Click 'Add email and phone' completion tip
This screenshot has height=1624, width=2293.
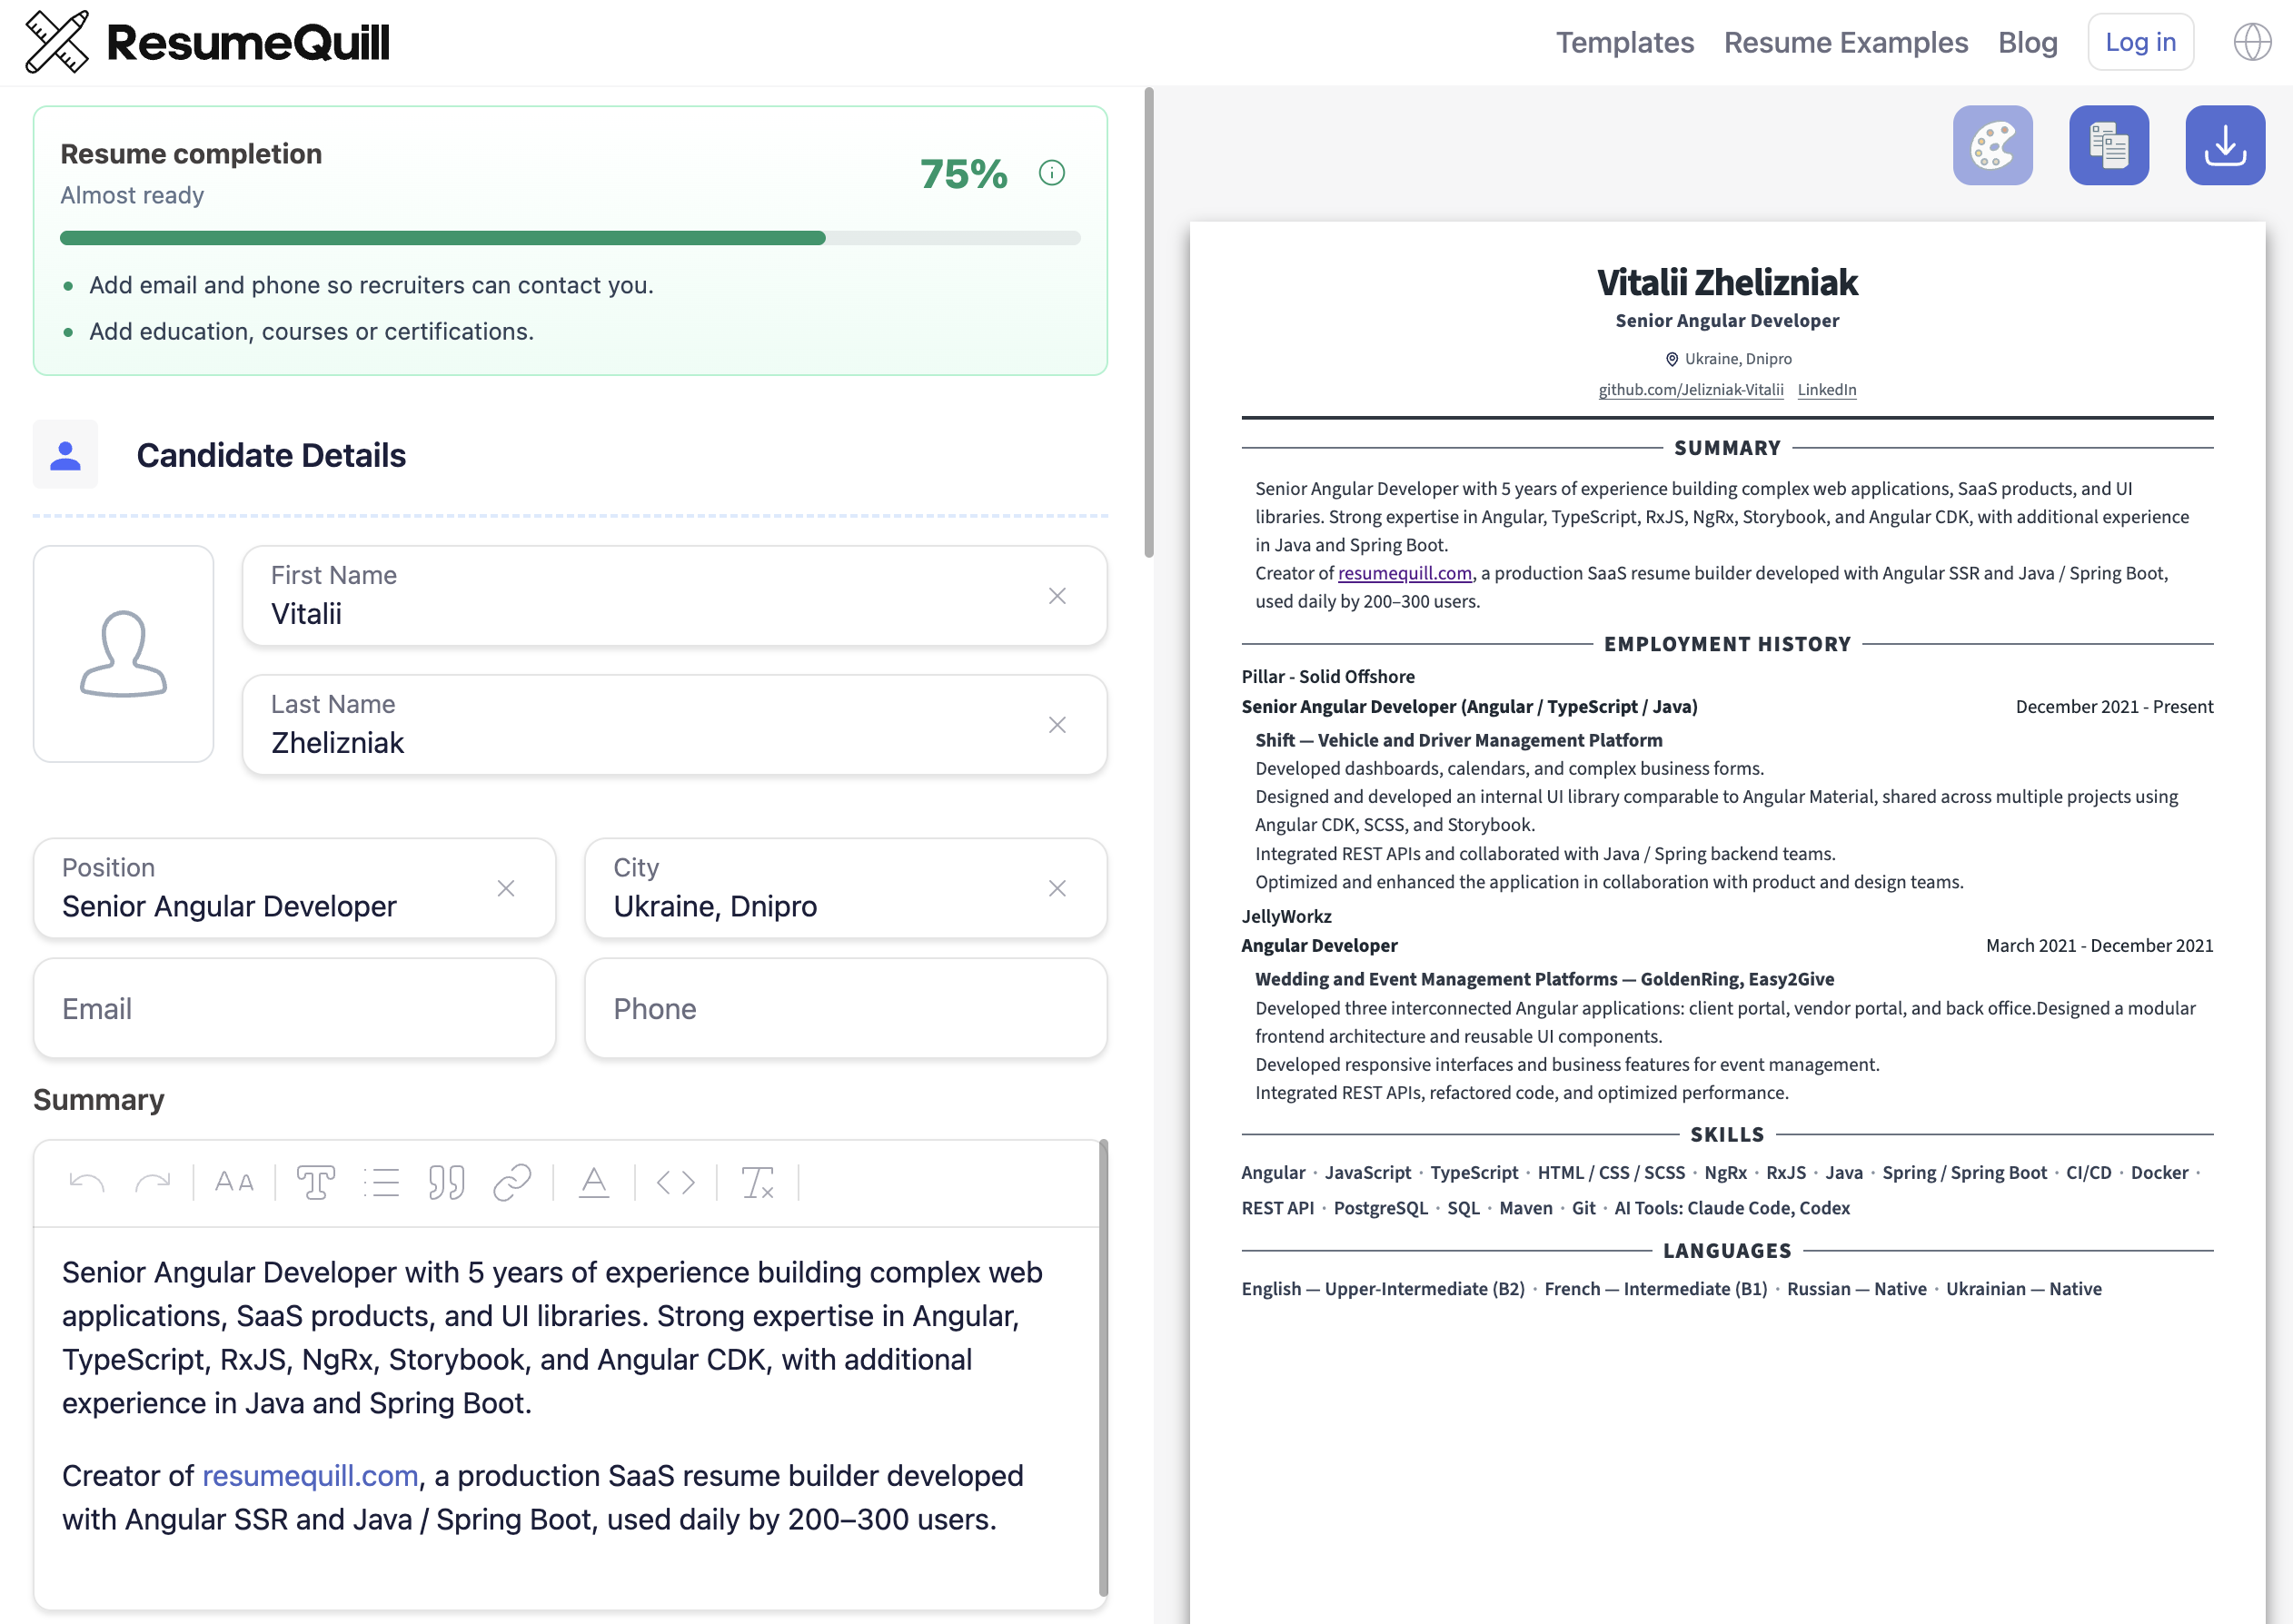[371, 285]
